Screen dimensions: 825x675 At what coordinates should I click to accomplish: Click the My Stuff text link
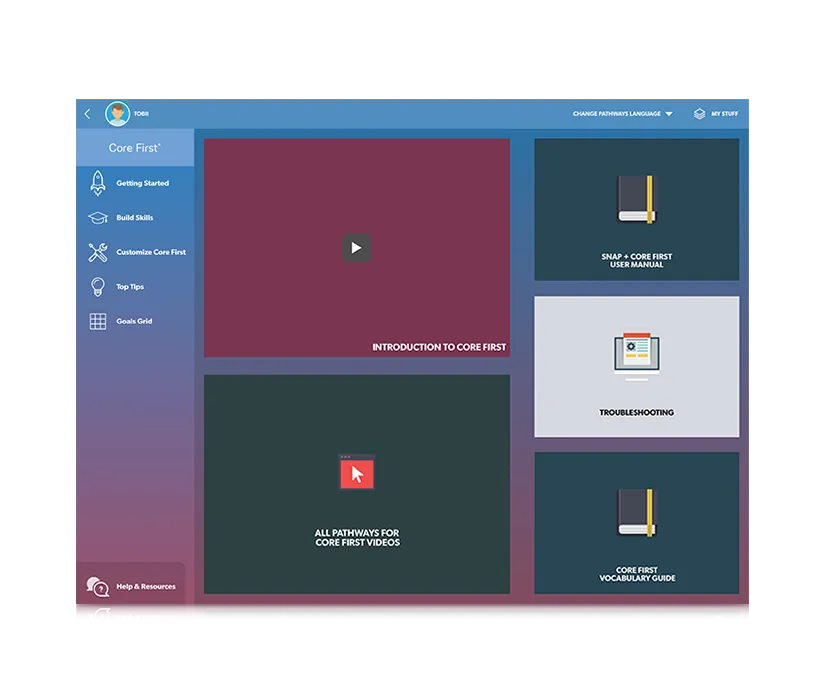tap(725, 114)
